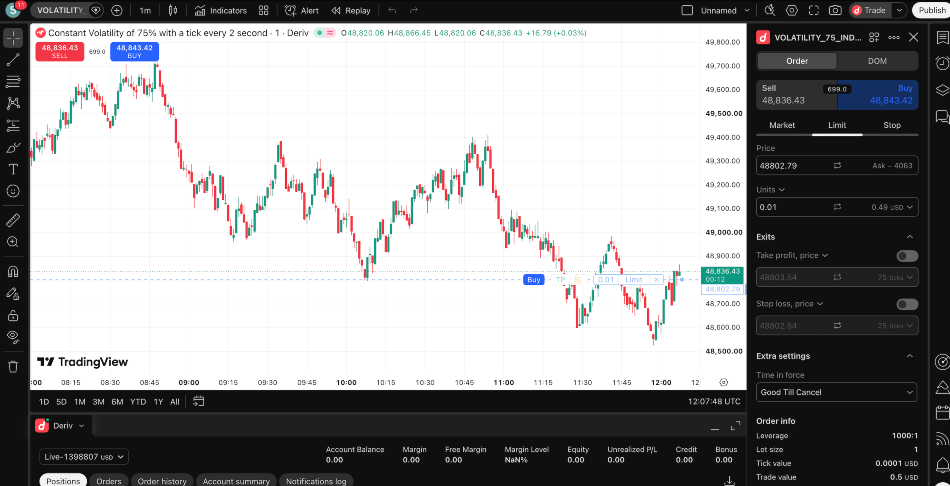Open the Fibonacci retracement tools

coord(13,82)
